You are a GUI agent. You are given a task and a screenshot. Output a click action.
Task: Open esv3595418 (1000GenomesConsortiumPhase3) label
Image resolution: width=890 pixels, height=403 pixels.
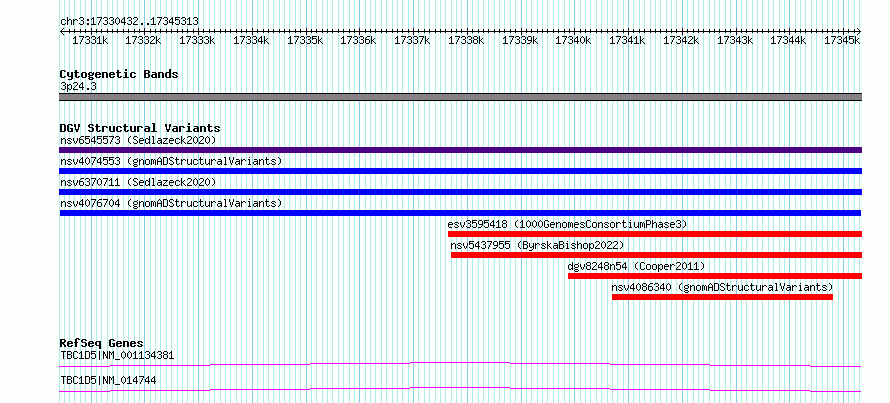pos(567,224)
